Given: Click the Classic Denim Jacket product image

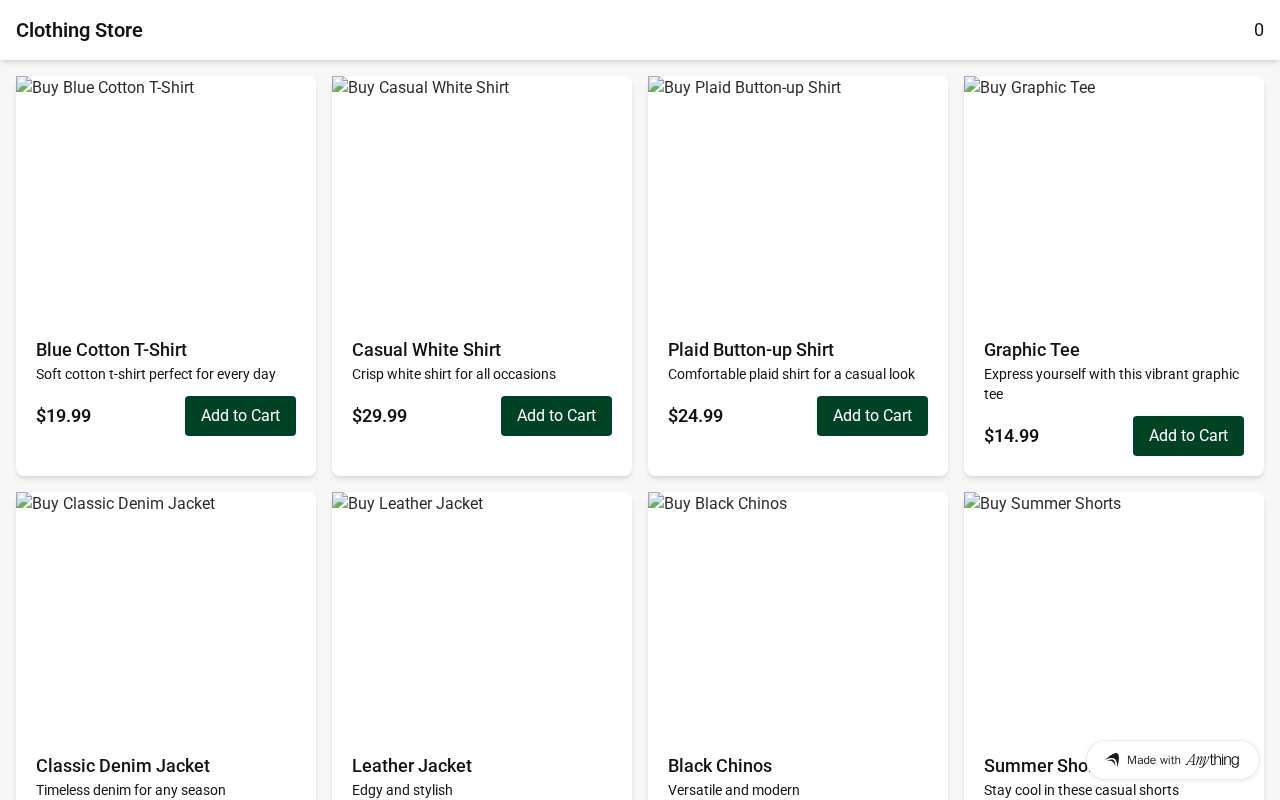Looking at the screenshot, I should 166,614.
